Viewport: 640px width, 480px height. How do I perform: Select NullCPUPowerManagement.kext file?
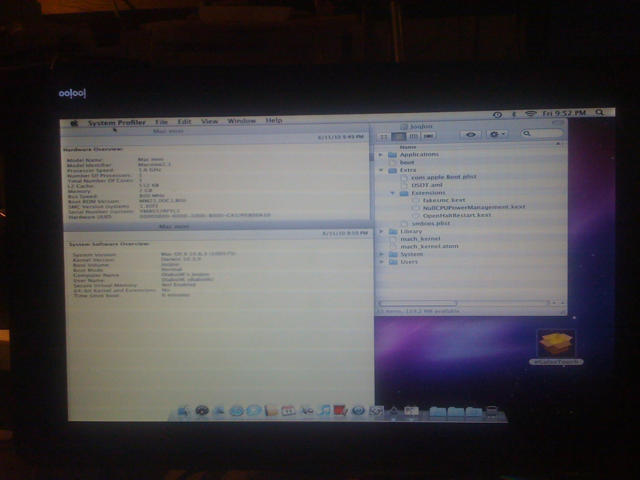coord(473,207)
